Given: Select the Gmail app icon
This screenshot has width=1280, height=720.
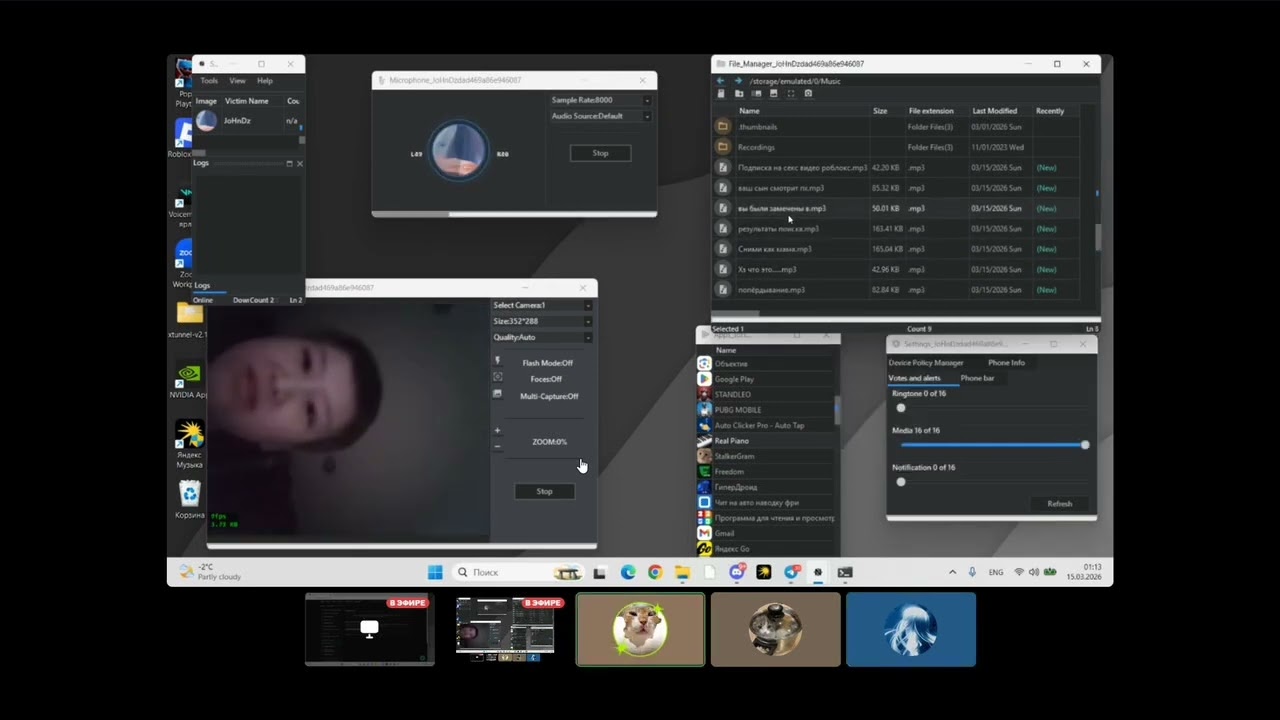Looking at the screenshot, I should pyautogui.click(x=704, y=533).
